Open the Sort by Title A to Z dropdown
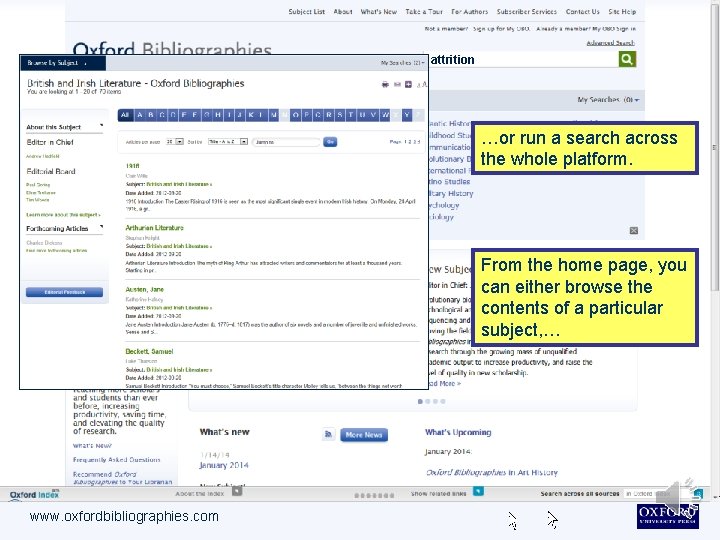The image size is (720, 540). (228, 142)
